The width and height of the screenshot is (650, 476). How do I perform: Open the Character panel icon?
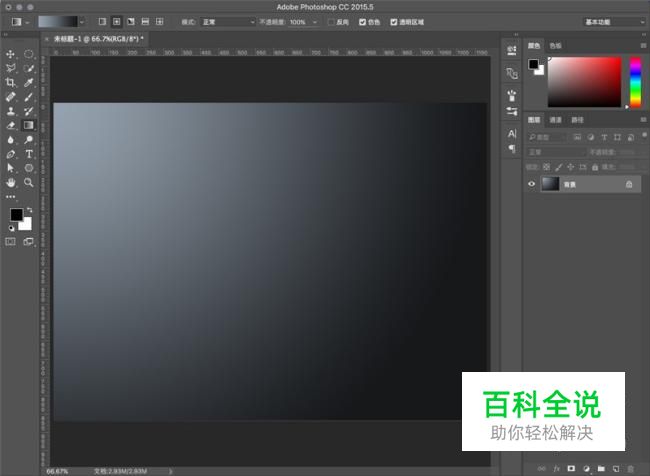pos(512,134)
